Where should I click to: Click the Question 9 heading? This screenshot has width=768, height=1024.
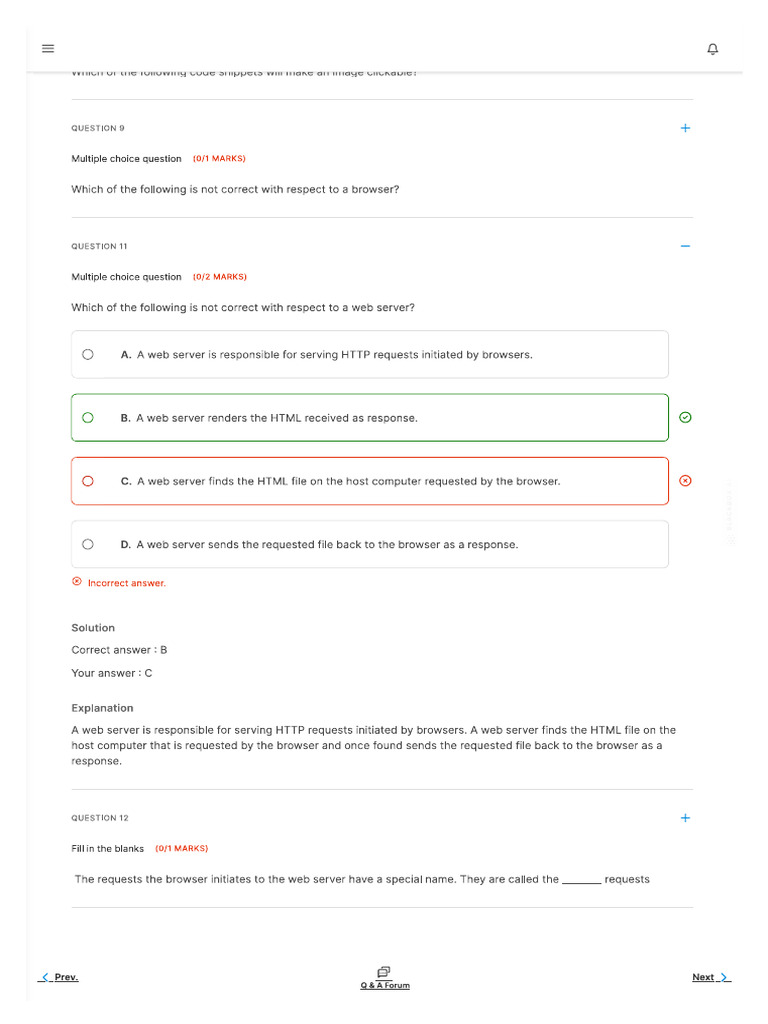98,128
